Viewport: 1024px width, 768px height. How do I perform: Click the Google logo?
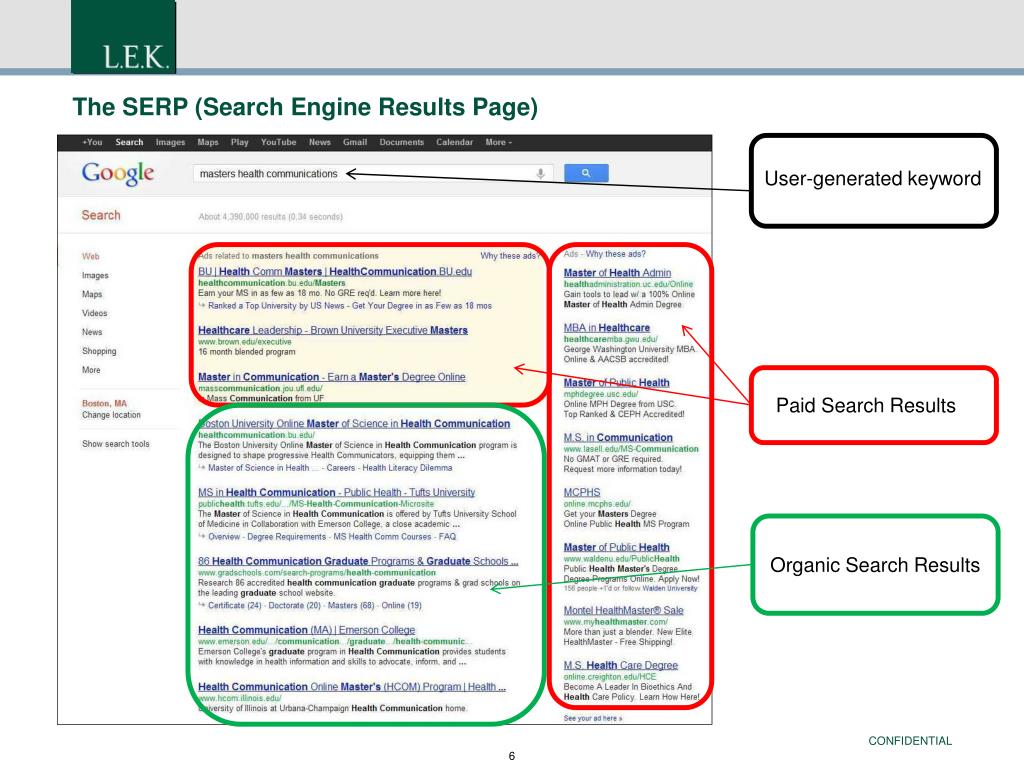(118, 173)
